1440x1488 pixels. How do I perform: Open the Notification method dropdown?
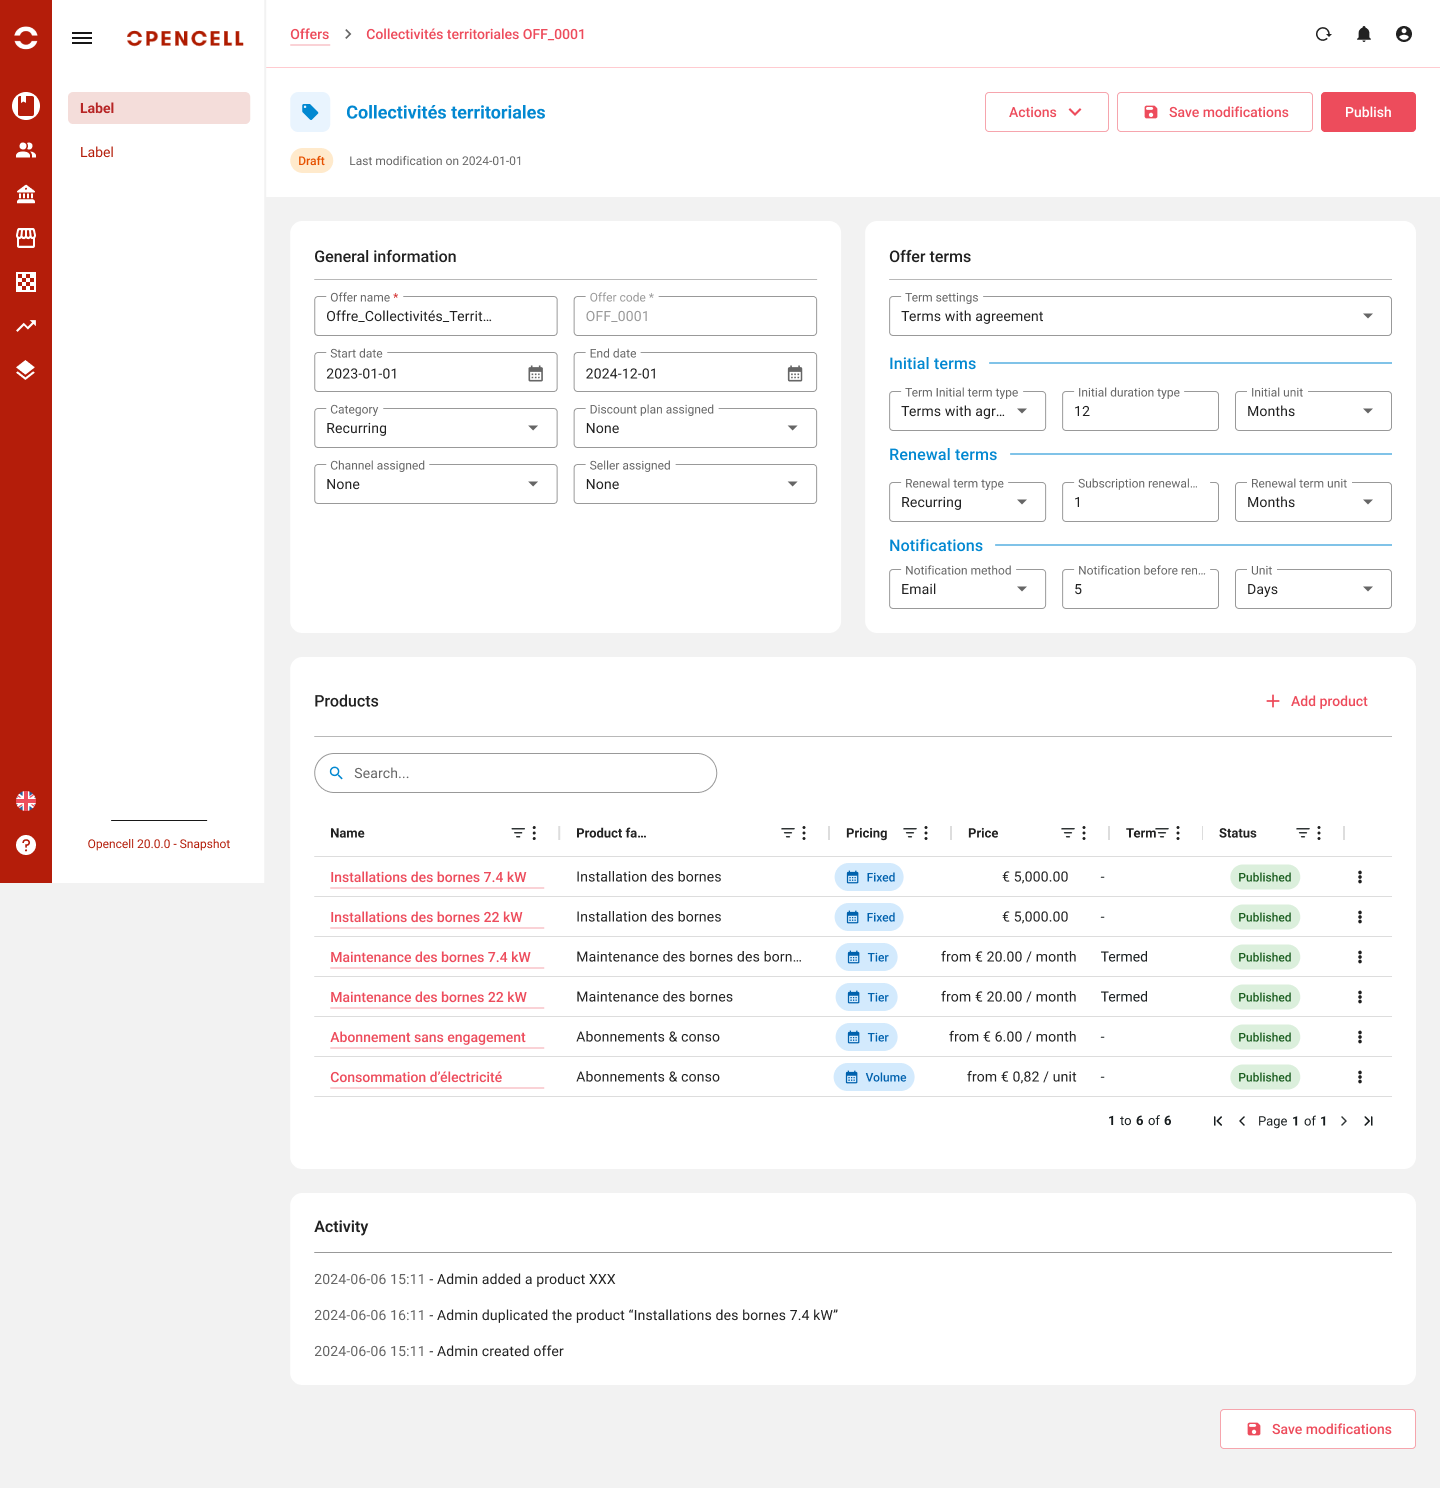pyautogui.click(x=967, y=589)
